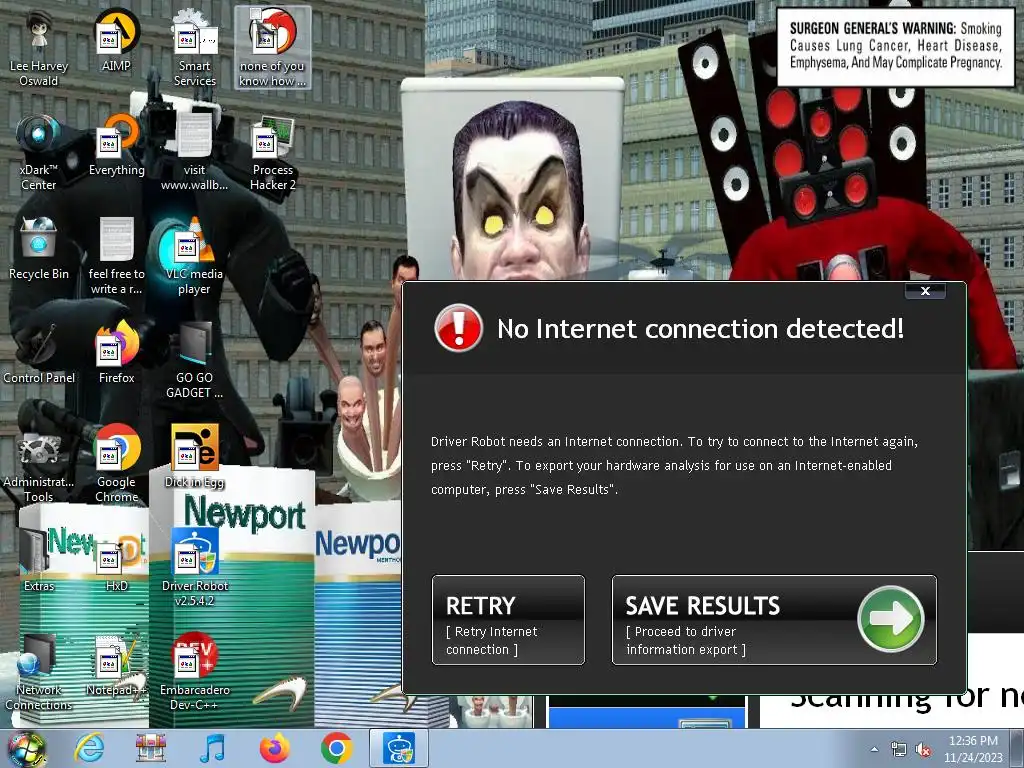Close the No Internet connection dialog
Image resolution: width=1024 pixels, height=768 pixels.
(925, 291)
